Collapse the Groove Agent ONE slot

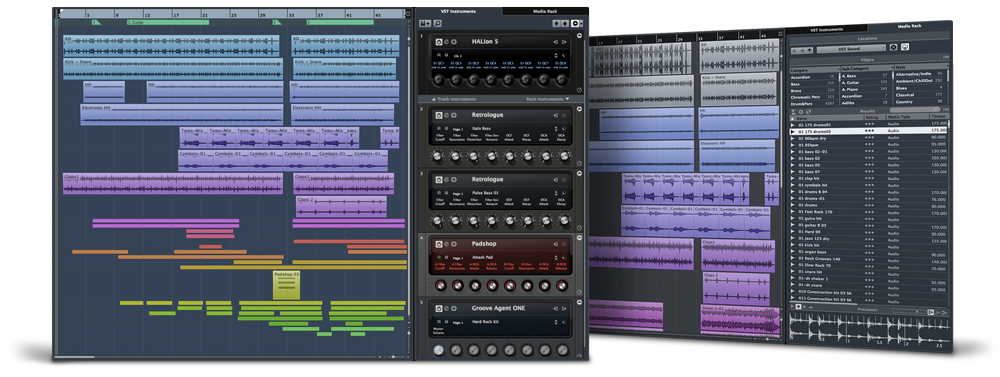pyautogui.click(x=579, y=302)
